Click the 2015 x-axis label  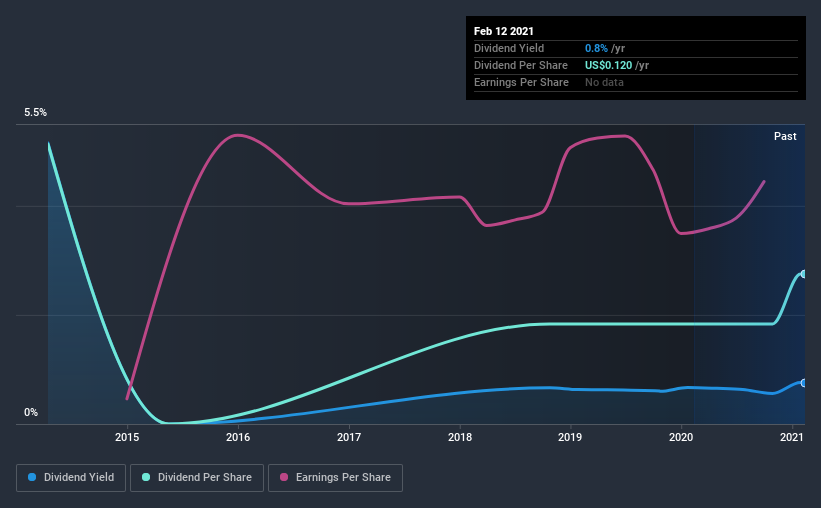127,437
